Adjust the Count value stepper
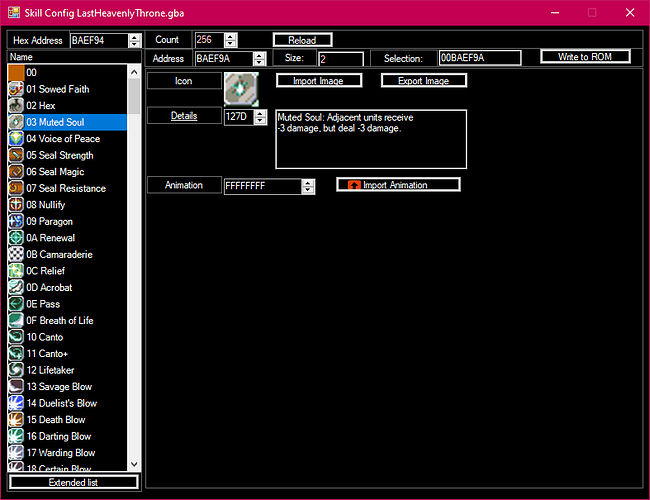The image size is (650, 500). pos(232,40)
